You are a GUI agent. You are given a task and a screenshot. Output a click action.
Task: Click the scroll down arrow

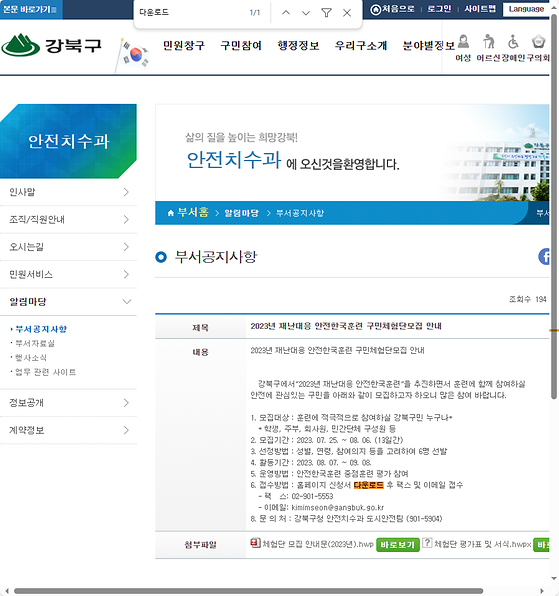tap(554, 579)
